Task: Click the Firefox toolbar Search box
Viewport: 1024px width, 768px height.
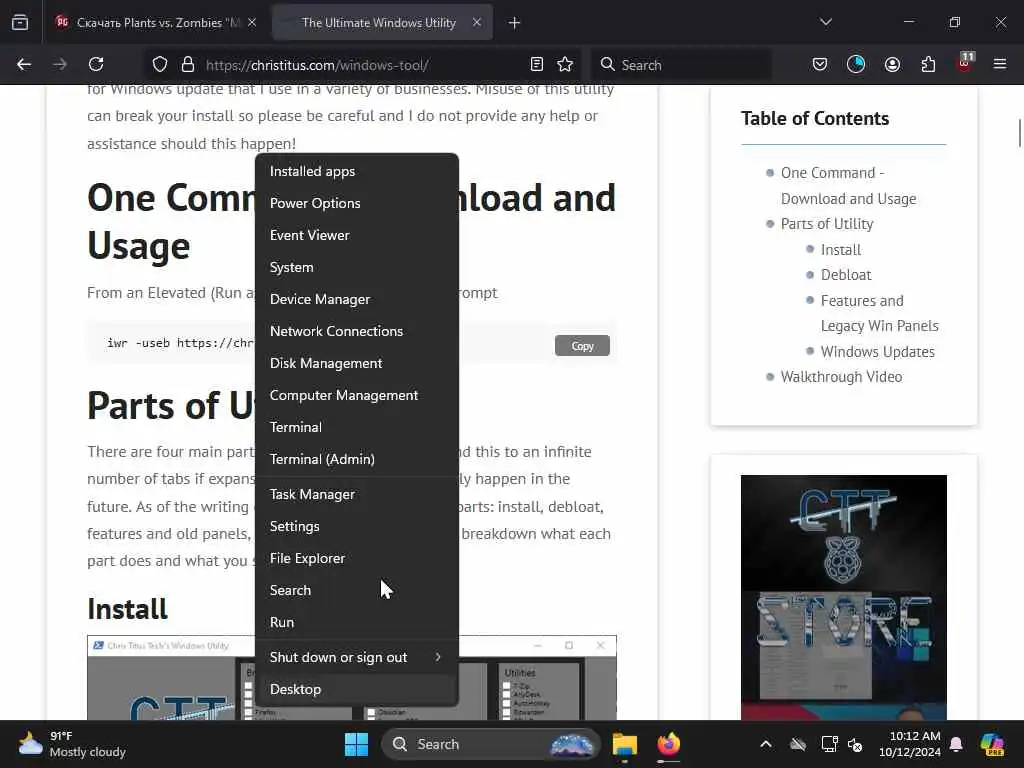Action: (681, 65)
